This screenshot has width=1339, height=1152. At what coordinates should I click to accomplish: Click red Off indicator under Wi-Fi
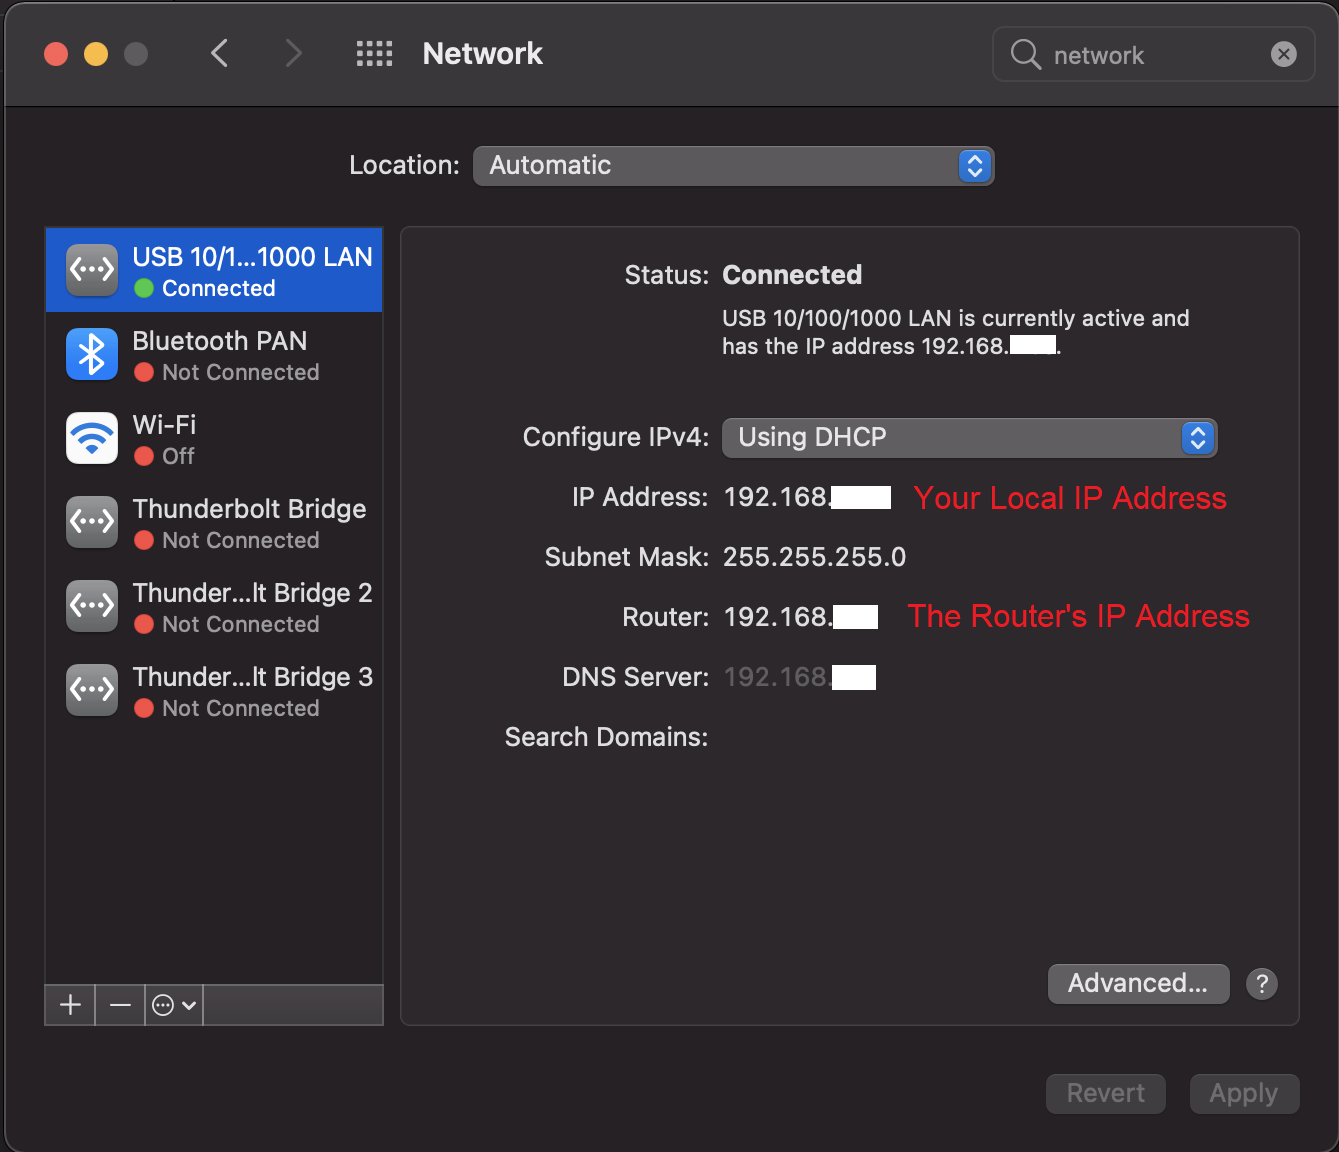144,456
